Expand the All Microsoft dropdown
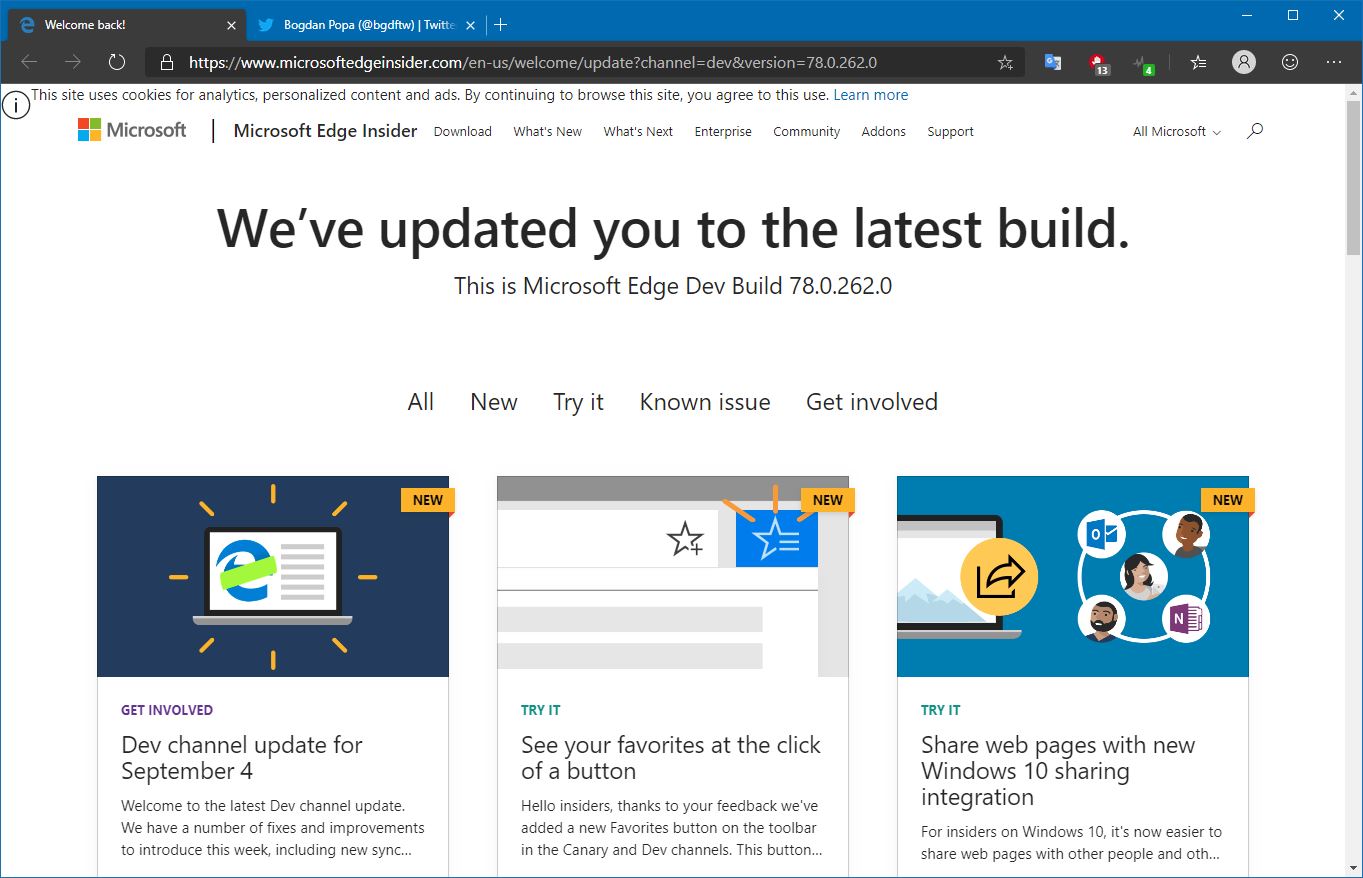Screen dimensions: 1363x878 coord(1176,131)
